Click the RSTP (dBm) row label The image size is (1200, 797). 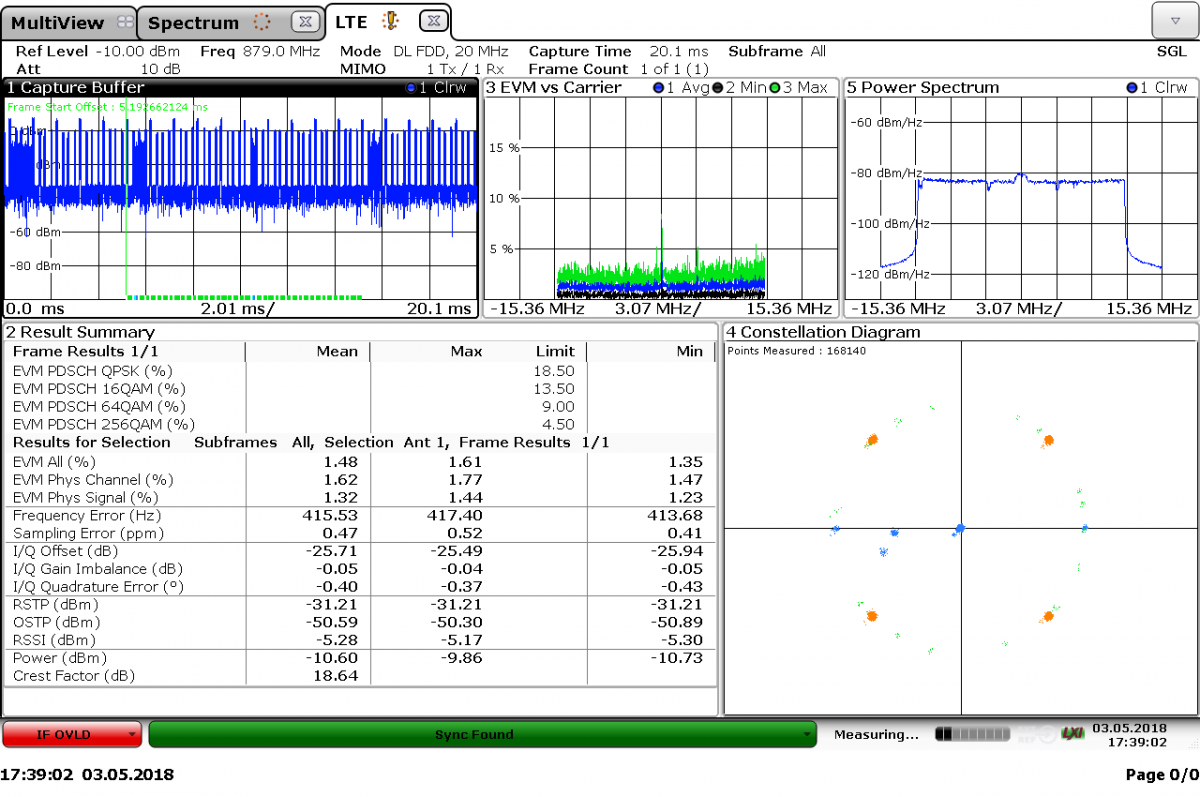(x=54, y=604)
